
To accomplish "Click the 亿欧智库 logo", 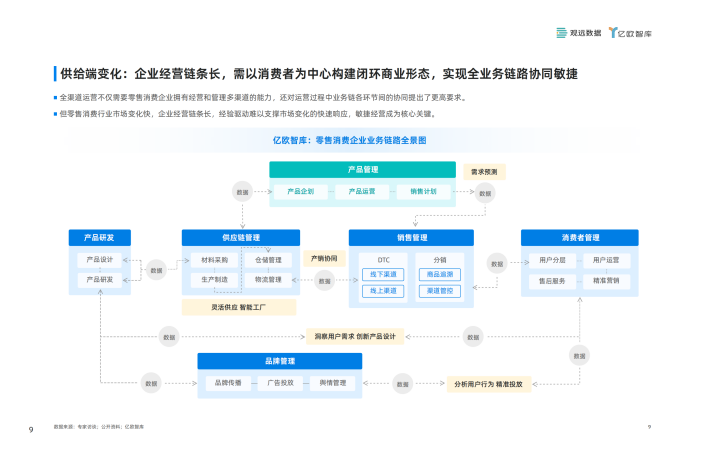I will [x=630, y=33].
